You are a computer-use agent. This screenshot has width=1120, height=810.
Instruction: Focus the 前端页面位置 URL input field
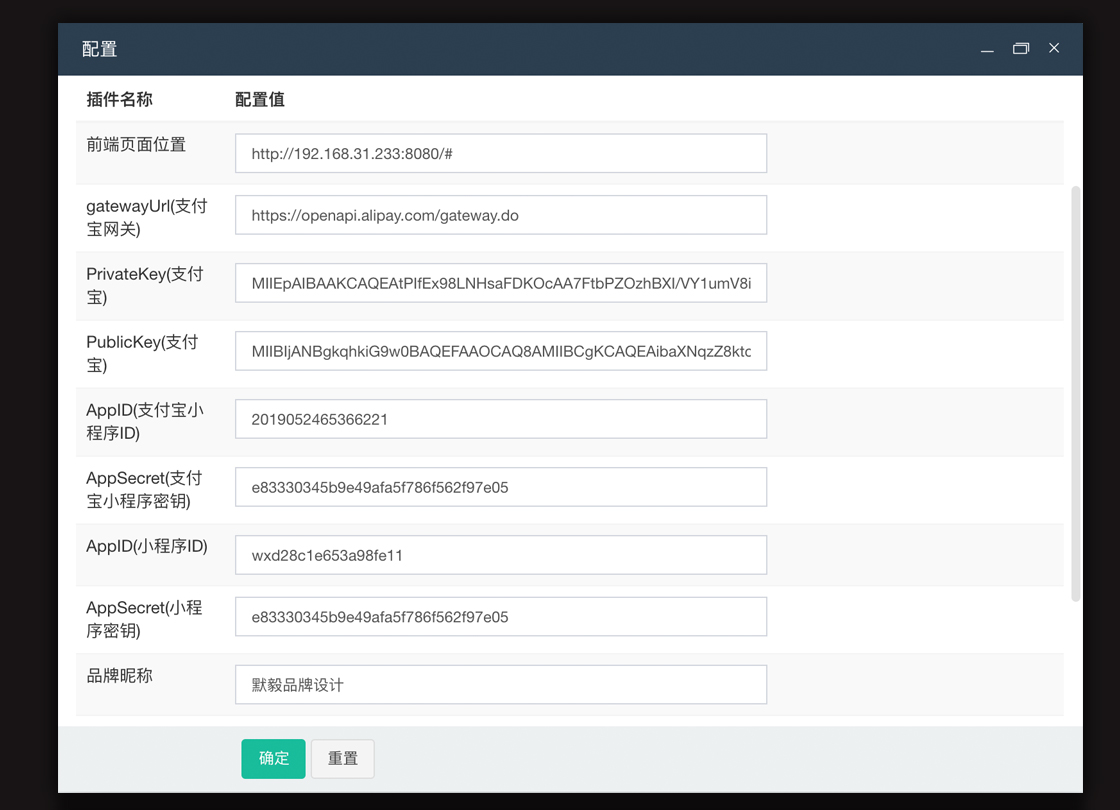(x=501, y=153)
